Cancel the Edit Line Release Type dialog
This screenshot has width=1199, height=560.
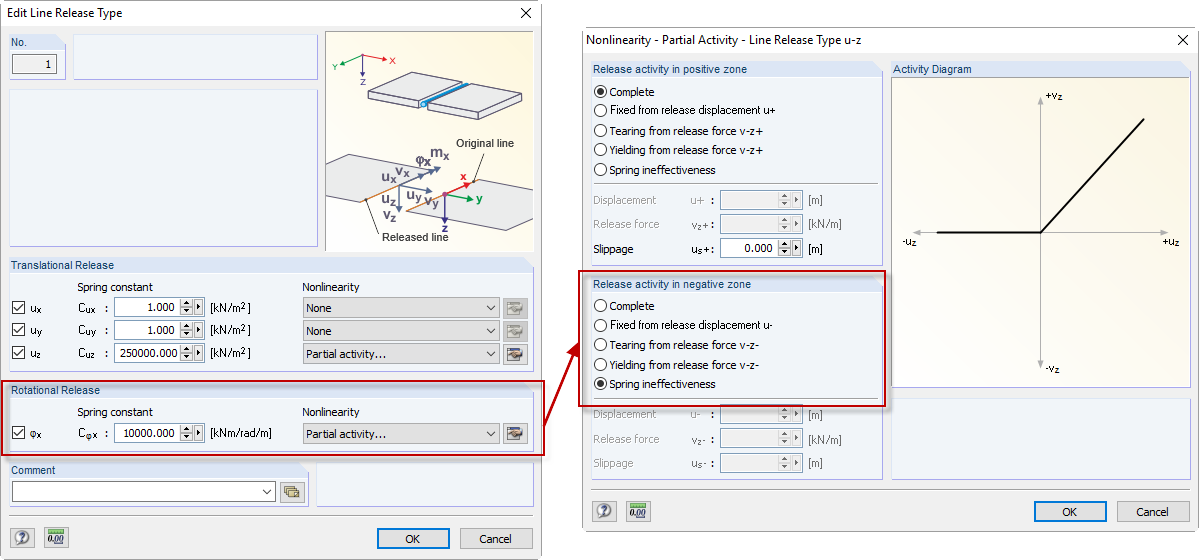point(496,539)
